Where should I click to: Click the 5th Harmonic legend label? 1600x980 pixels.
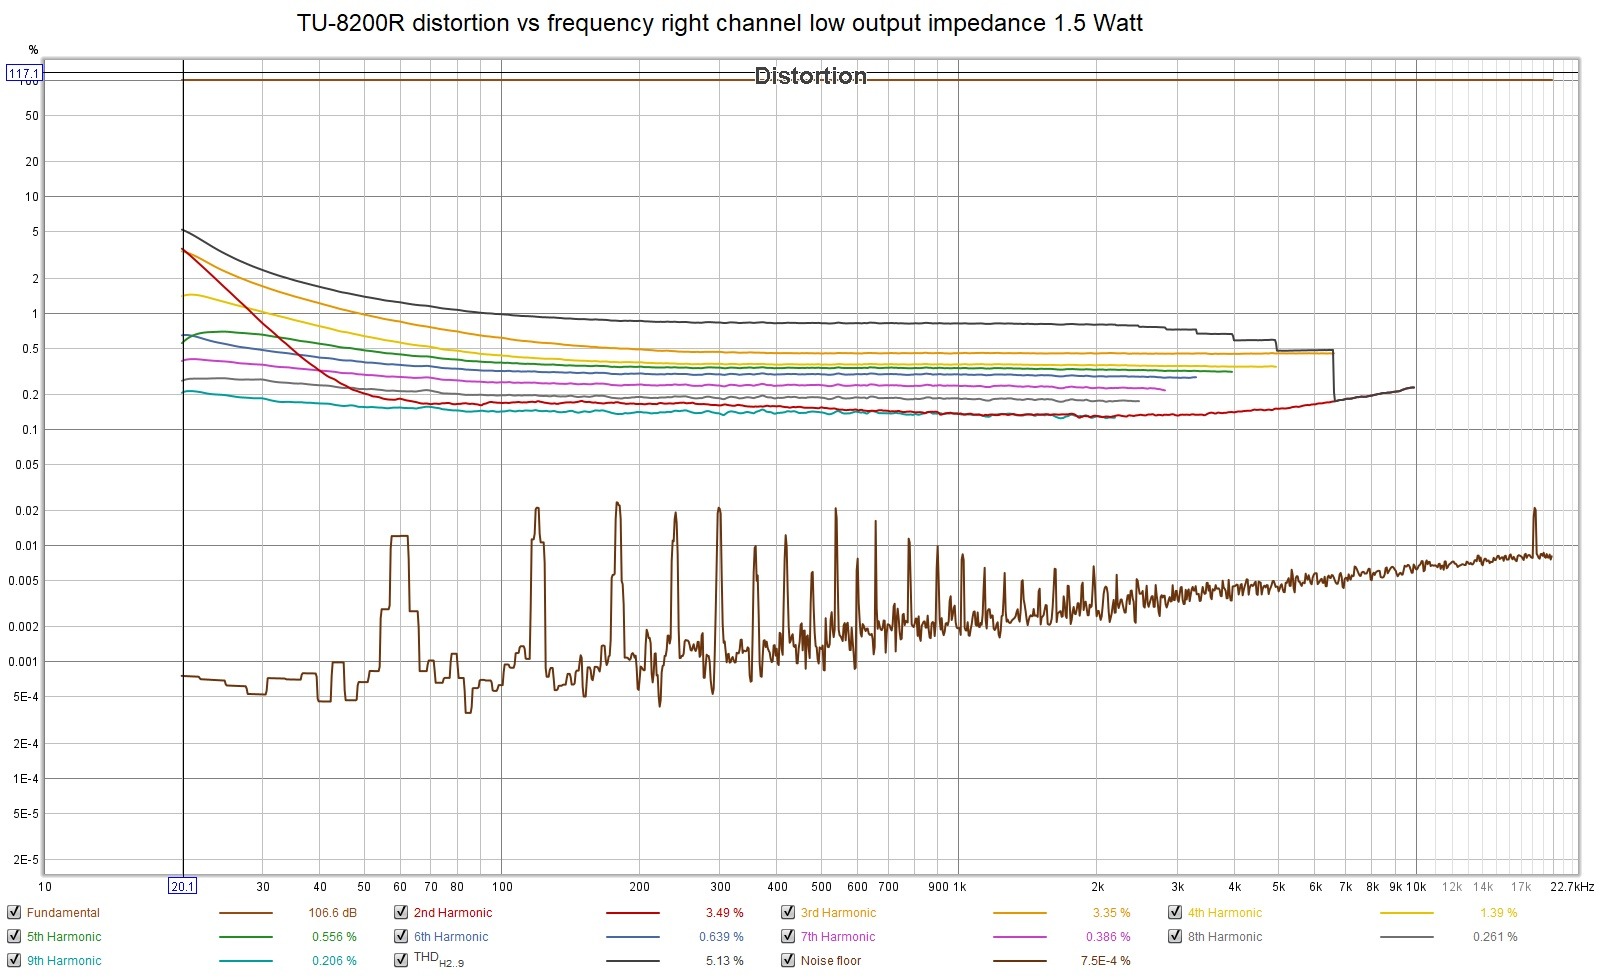click(x=64, y=937)
